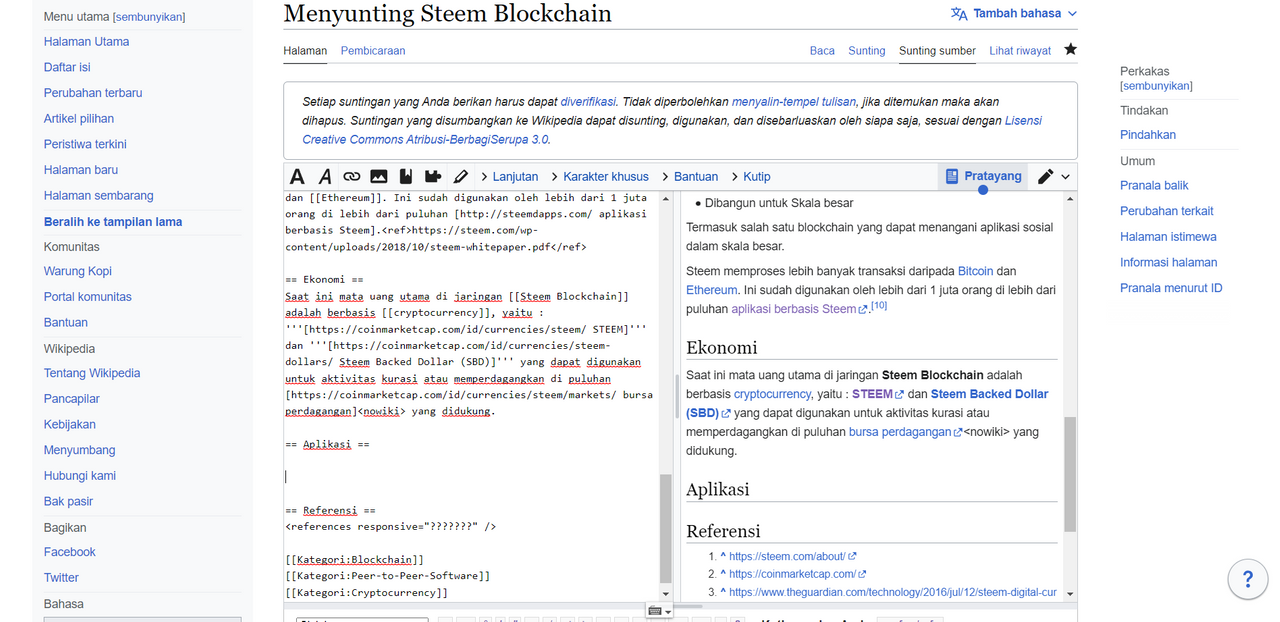This screenshot has width=1280, height=622.
Task: Click in the wikitext editor below Aplikasi heading
Action: click(470, 477)
